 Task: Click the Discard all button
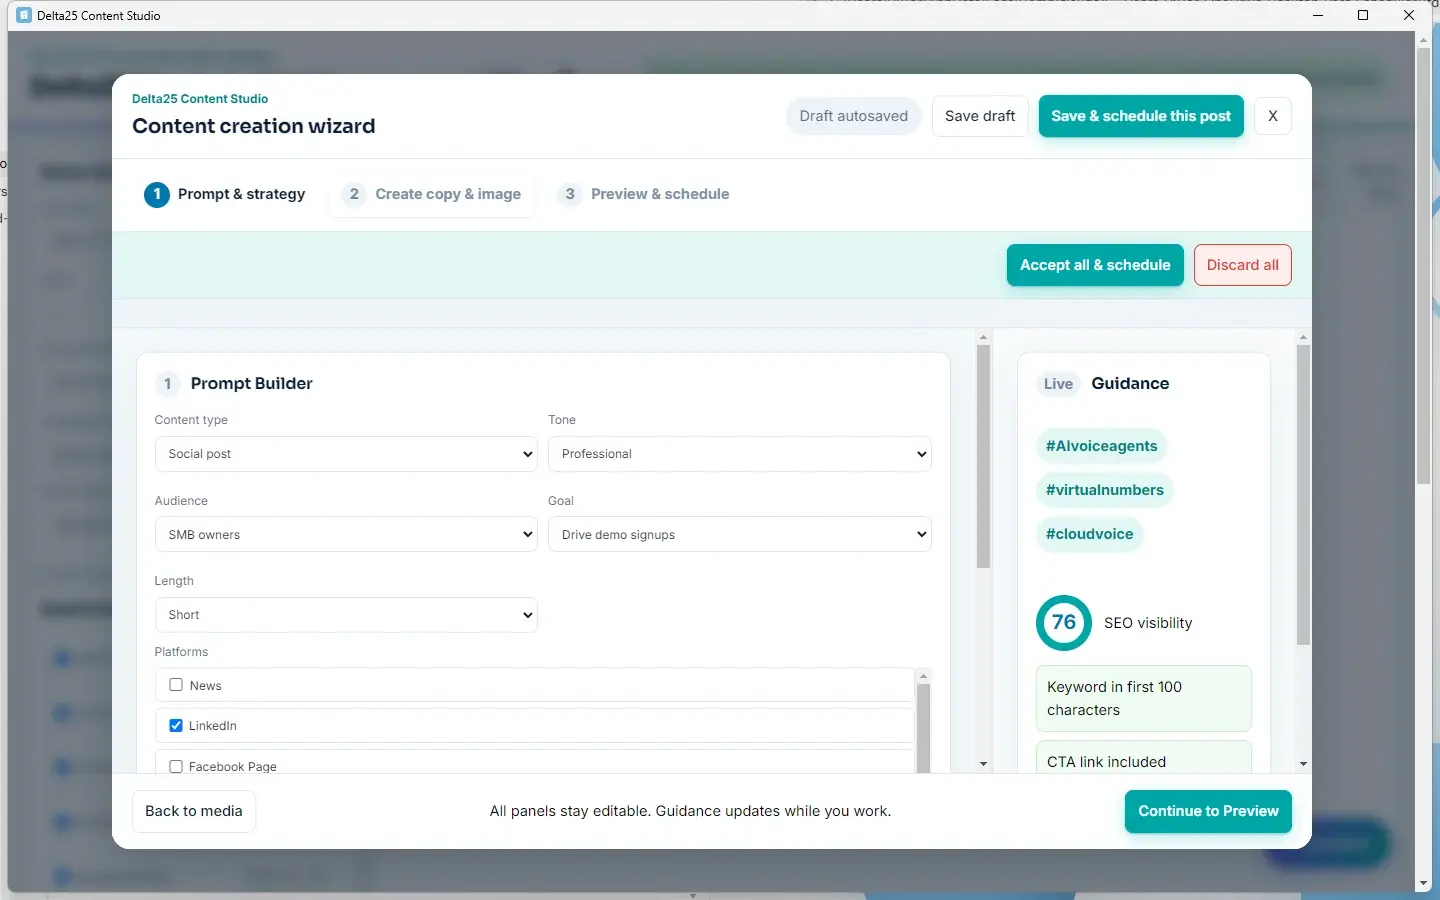click(x=1242, y=265)
